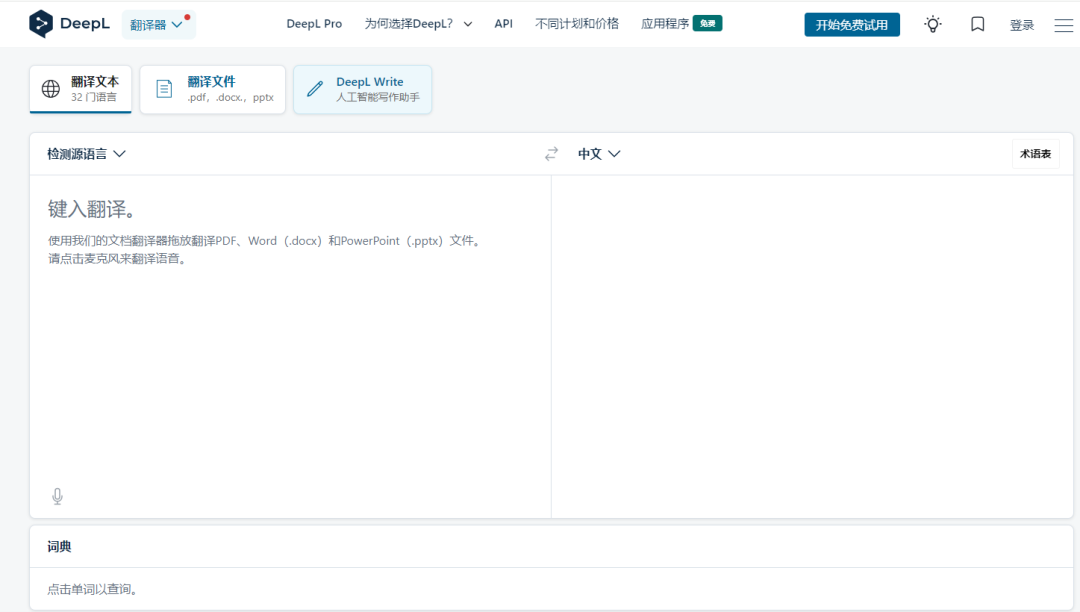Click the 点击单词以查询。 hint text
This screenshot has height=612, width=1080.
(92, 589)
